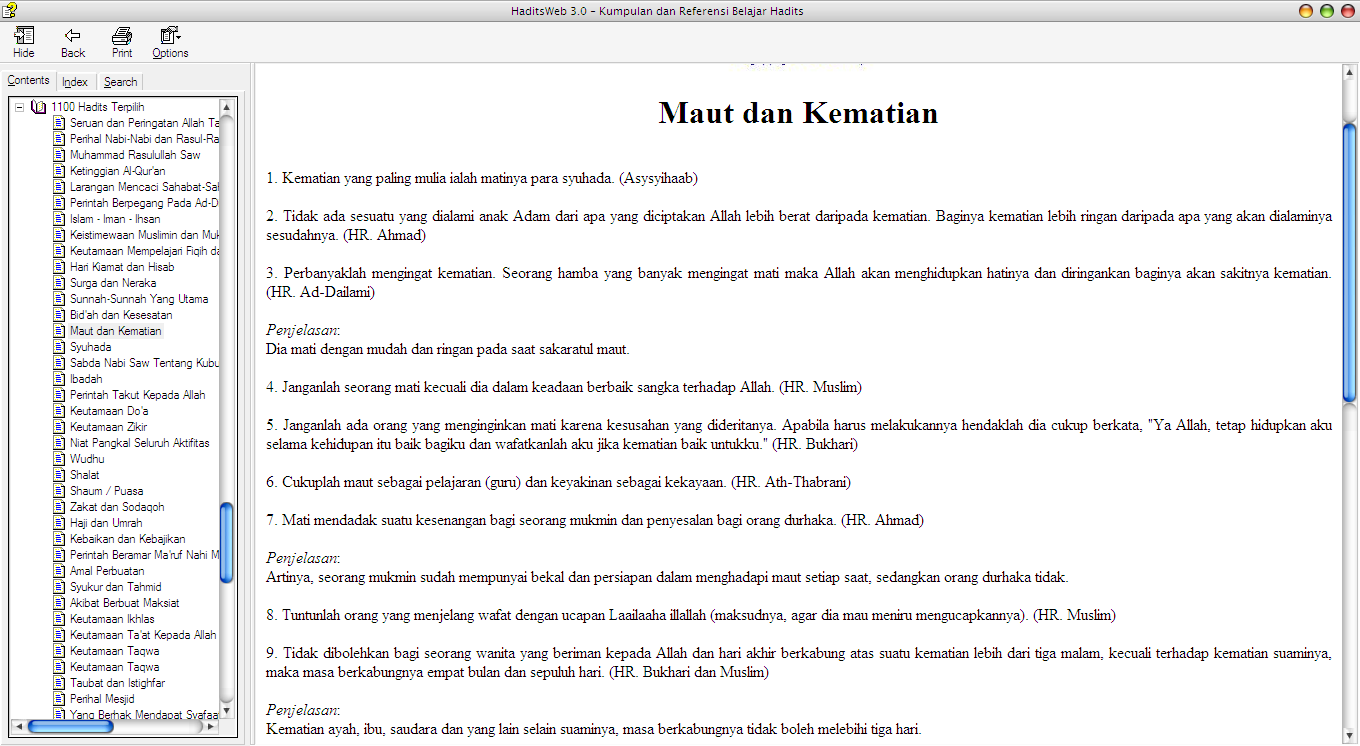Click the contents tree down scroll arrow
This screenshot has width=1360, height=746.
tap(226, 711)
